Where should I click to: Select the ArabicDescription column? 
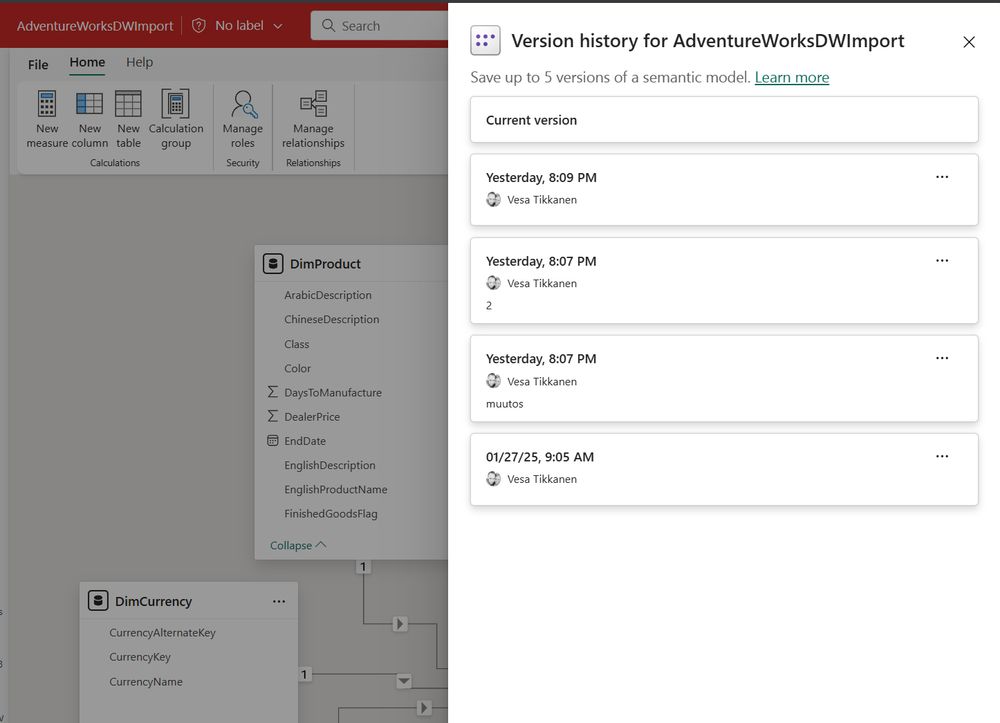328,295
